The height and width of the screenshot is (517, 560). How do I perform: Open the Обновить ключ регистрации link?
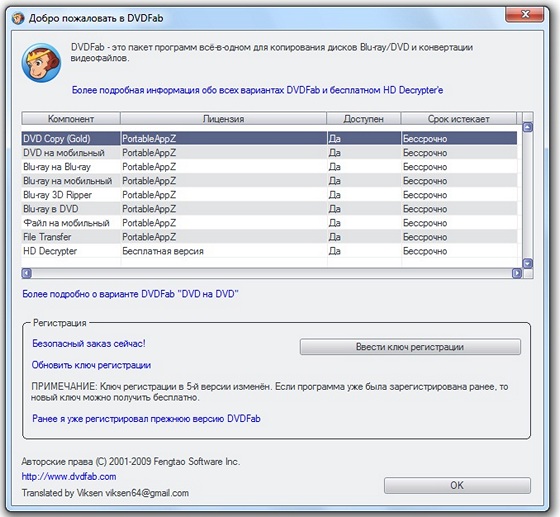click(91, 365)
